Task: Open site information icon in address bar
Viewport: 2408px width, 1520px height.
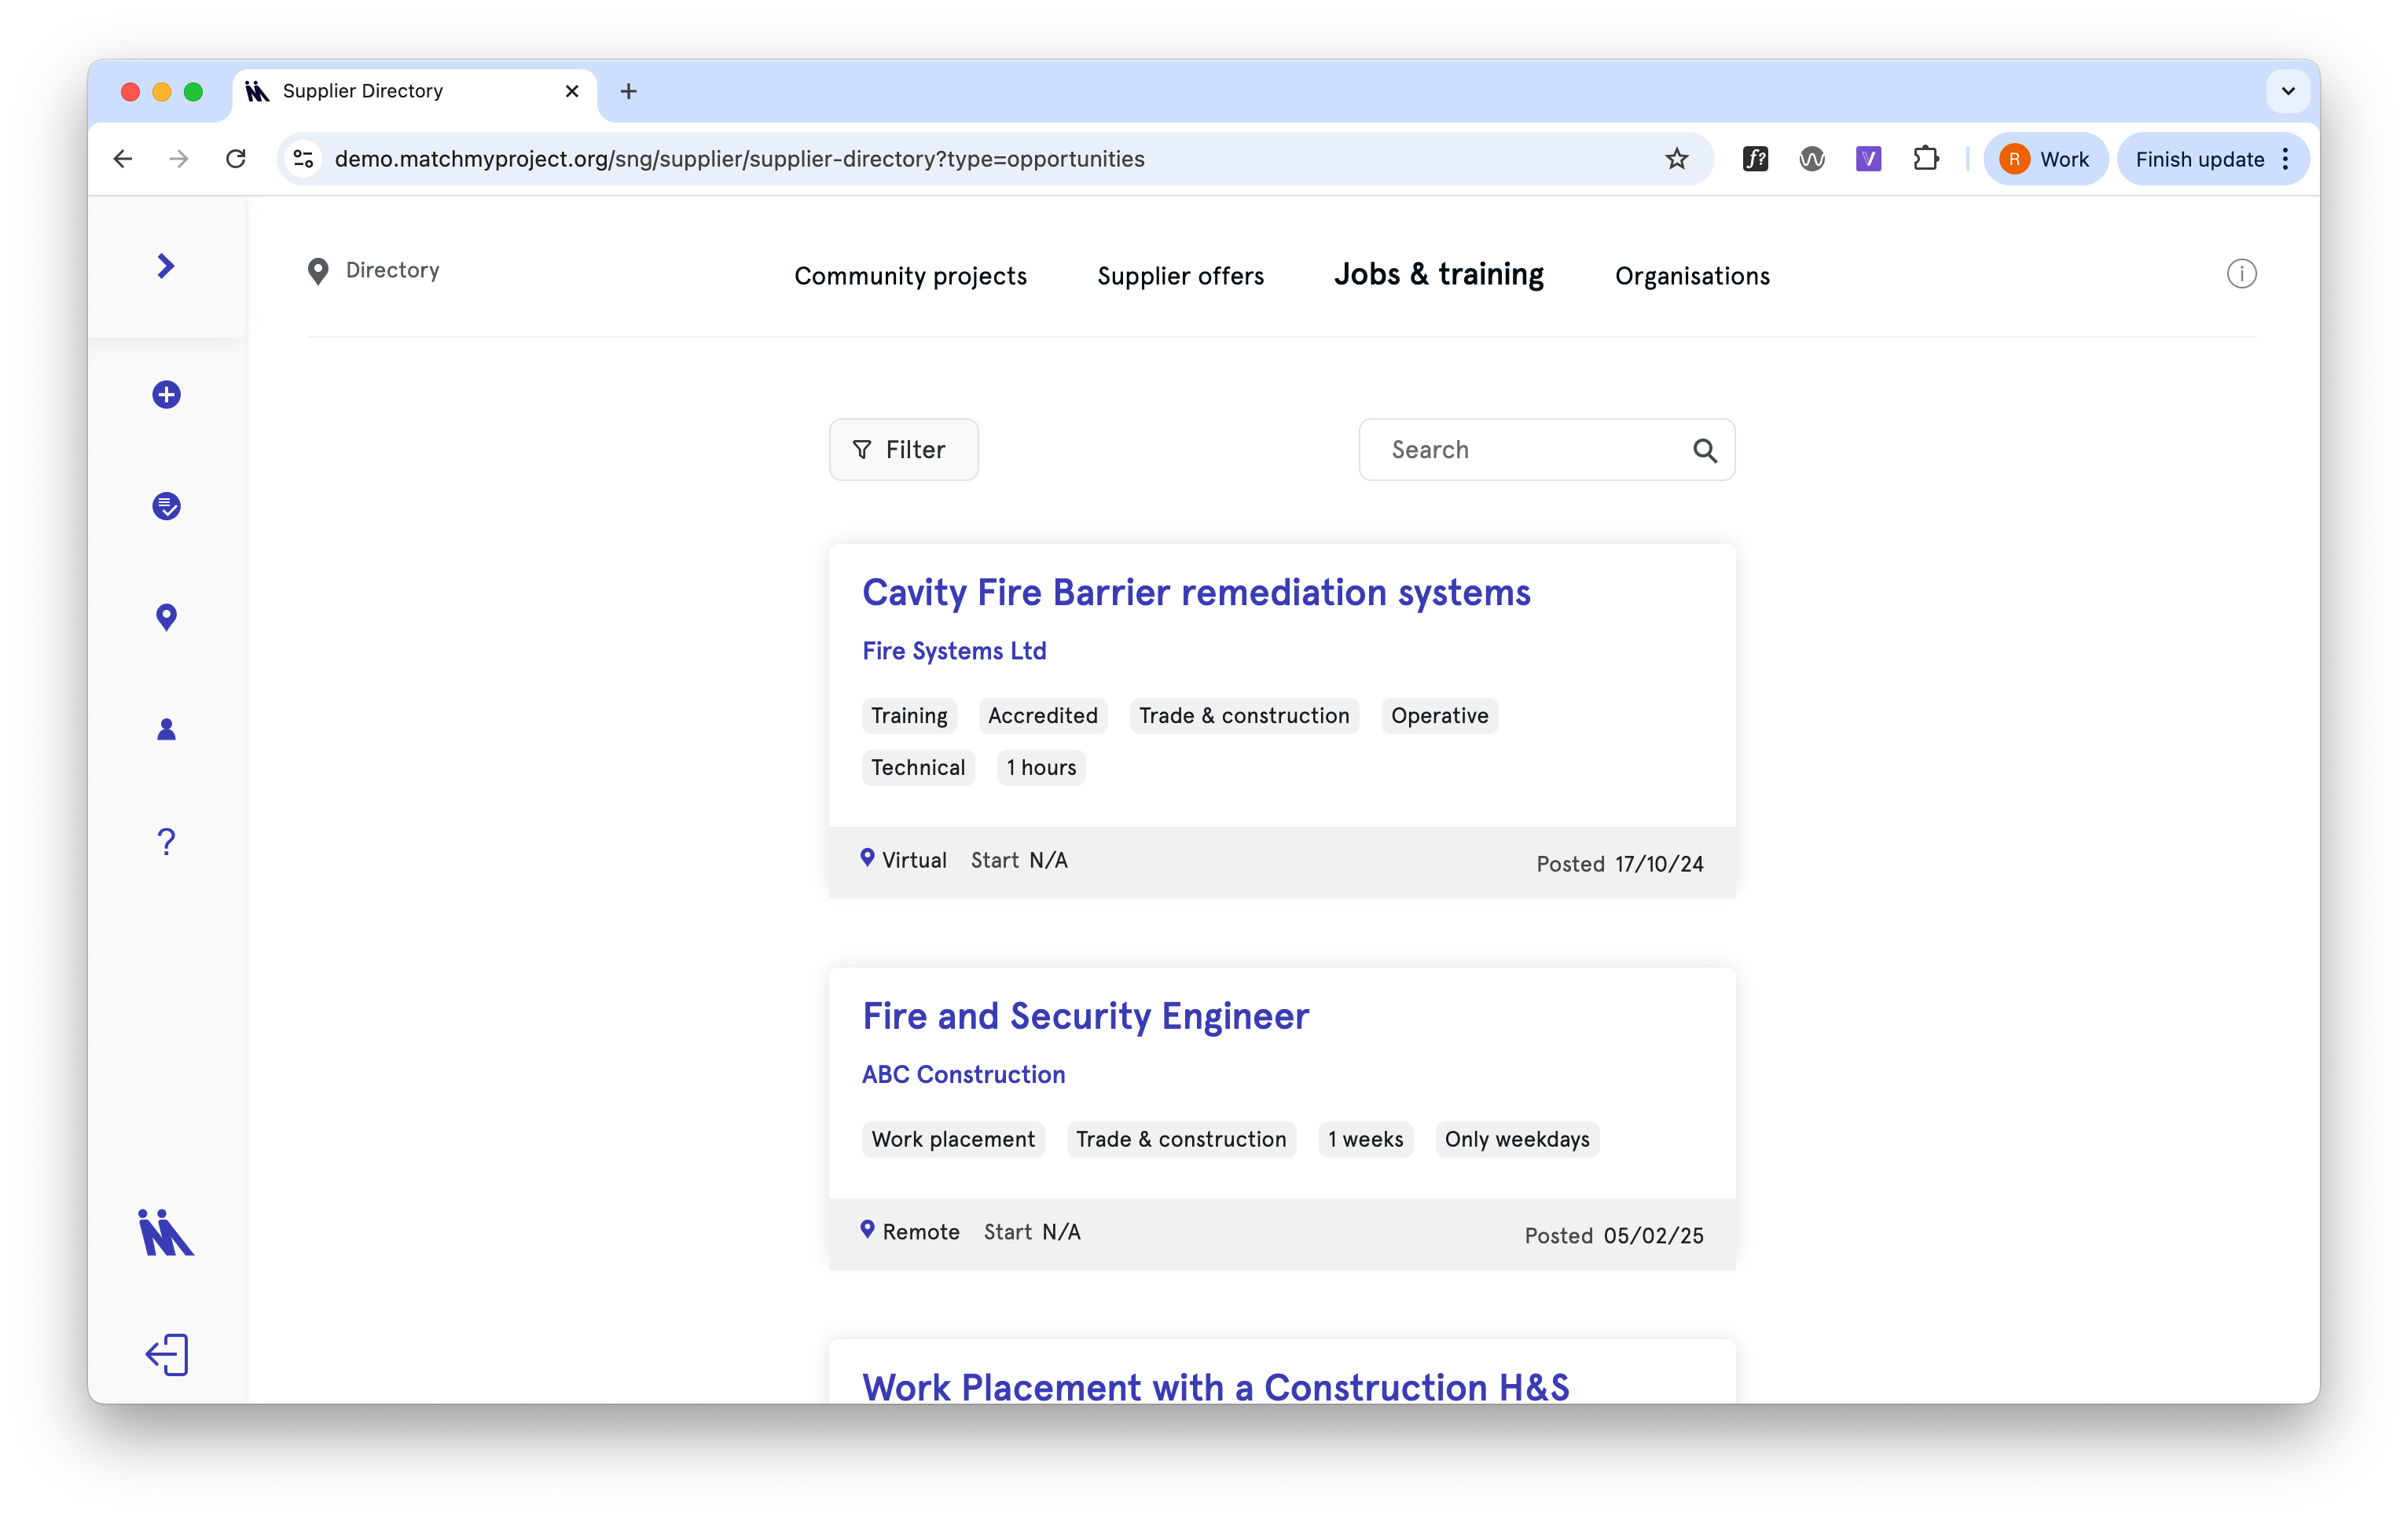Action: click(x=304, y=159)
